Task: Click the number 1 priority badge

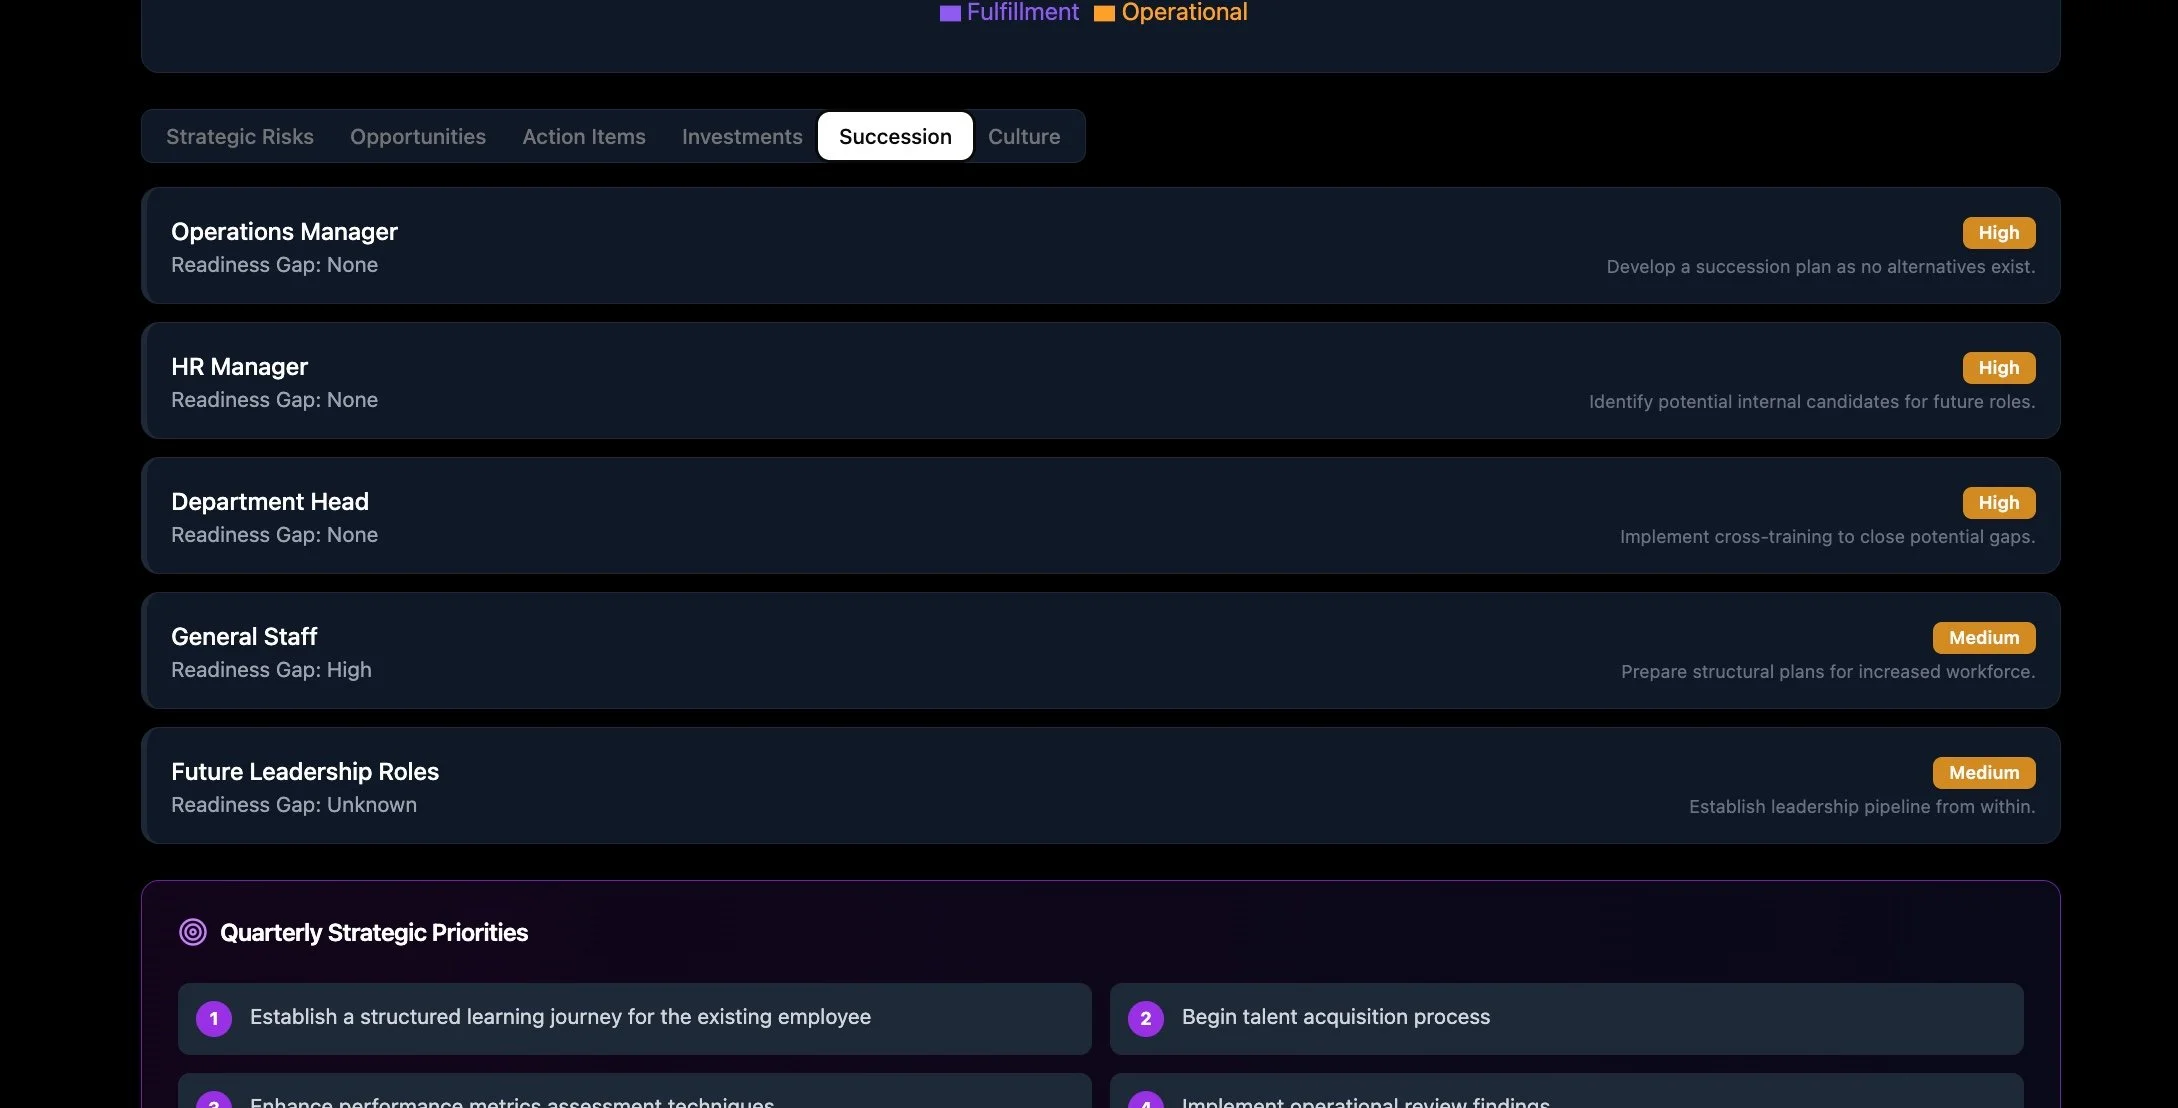Action: [214, 1018]
